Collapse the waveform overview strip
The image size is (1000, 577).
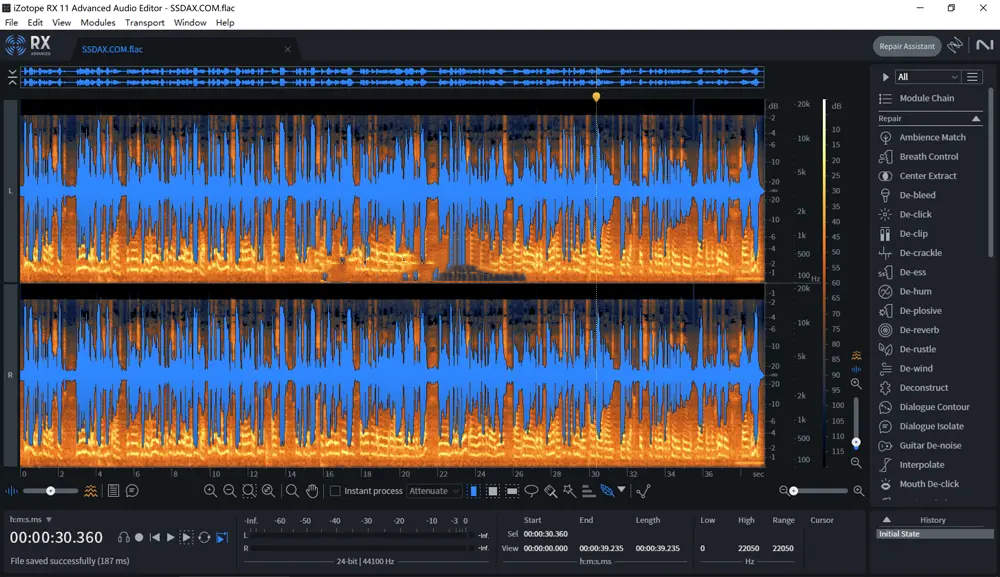12,77
